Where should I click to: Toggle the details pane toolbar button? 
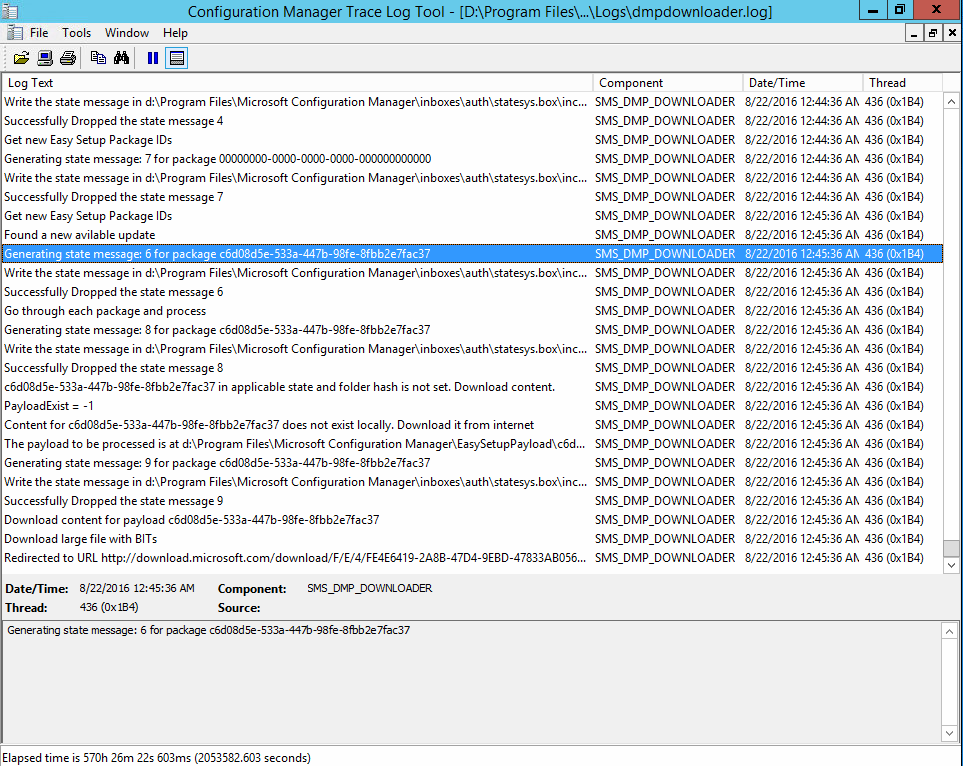click(176, 58)
